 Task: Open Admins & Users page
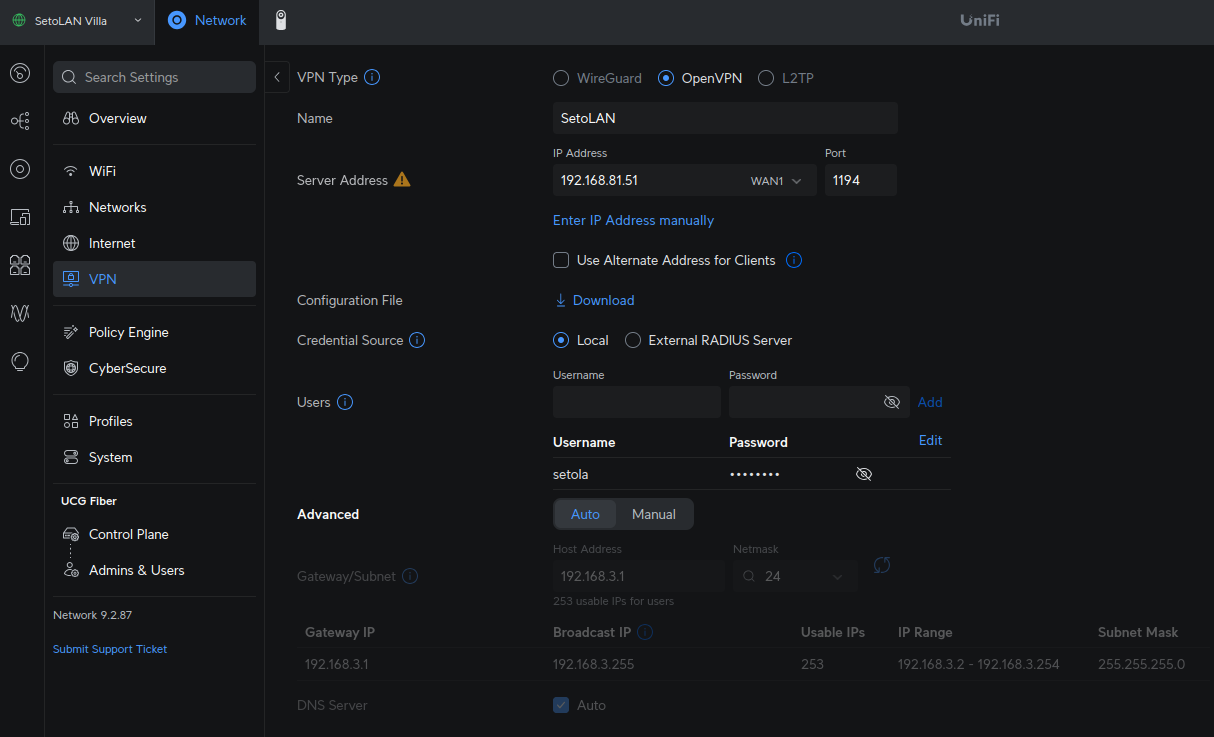pyautogui.click(x=154, y=570)
